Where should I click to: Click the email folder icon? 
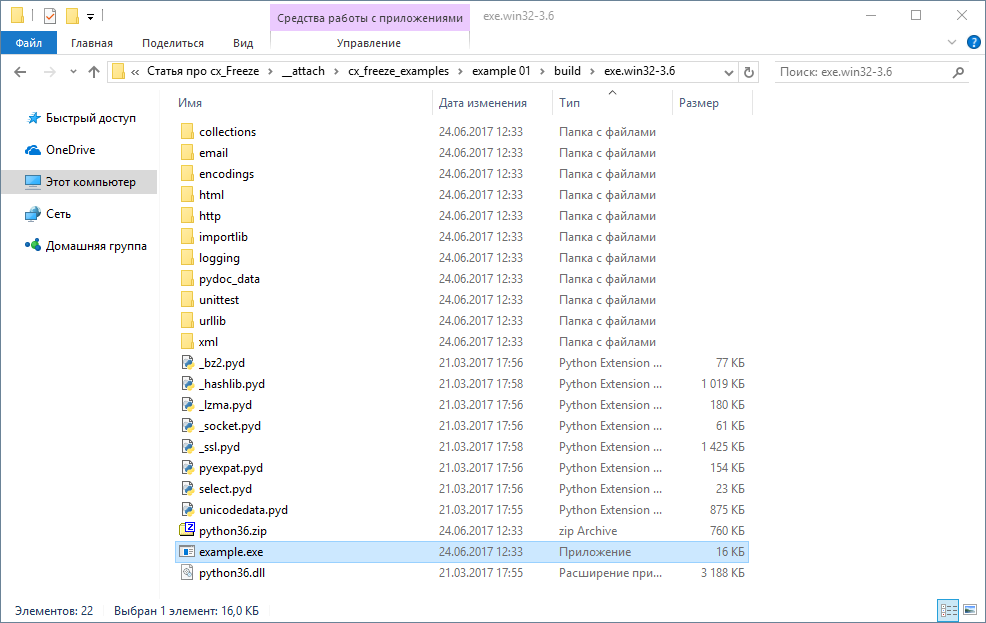coord(187,153)
